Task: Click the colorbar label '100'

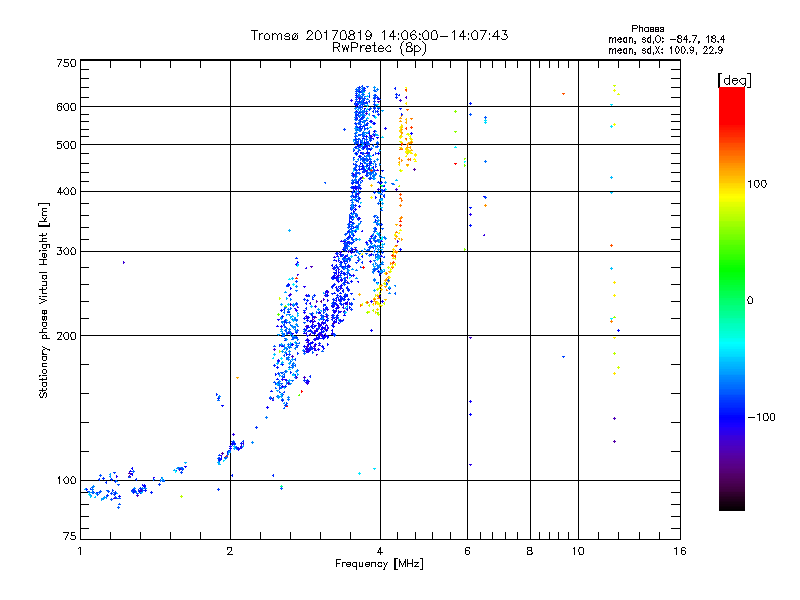Action: (x=757, y=184)
